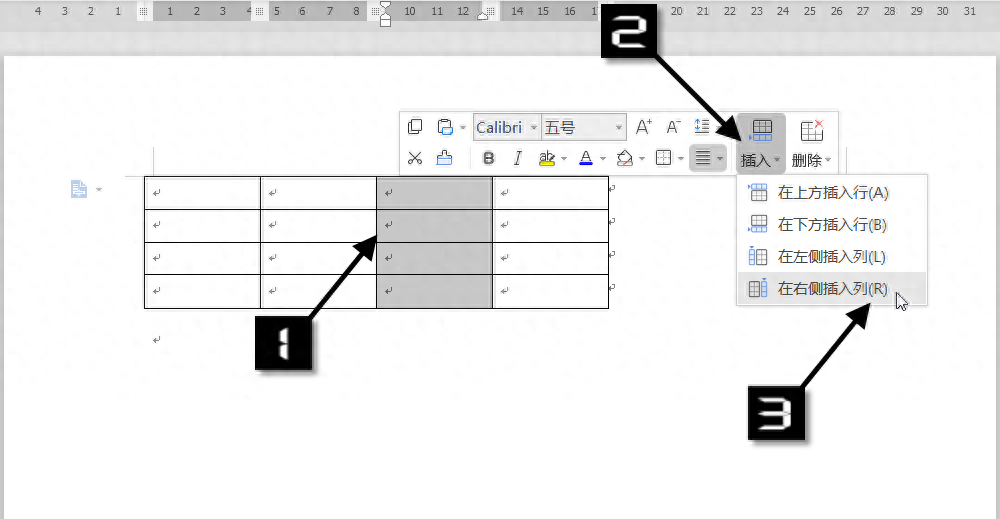Click the 插入 table insert button

click(761, 144)
